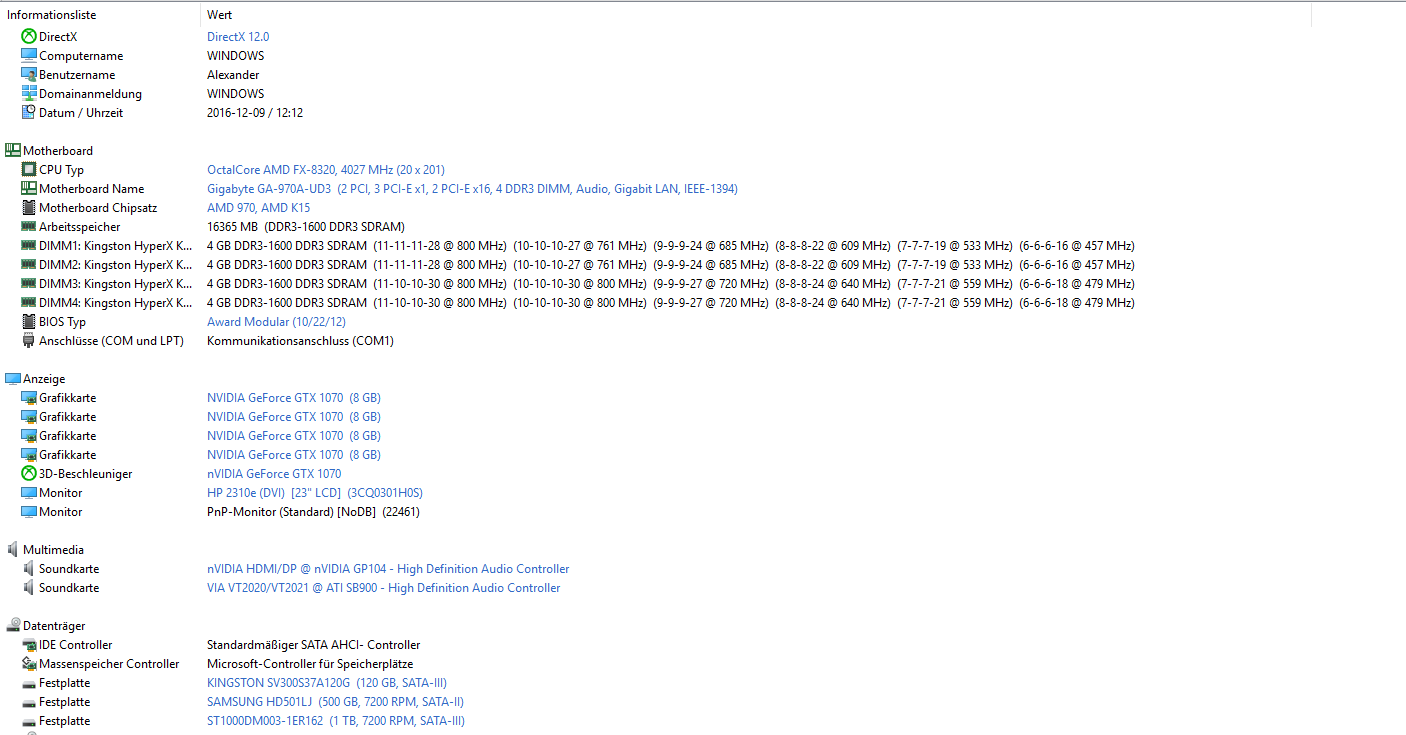Open the nVIDIA GeForce GTX 1070 3D-Beschleuniger link
Screen dimensions: 1406x735
click(x=274, y=474)
